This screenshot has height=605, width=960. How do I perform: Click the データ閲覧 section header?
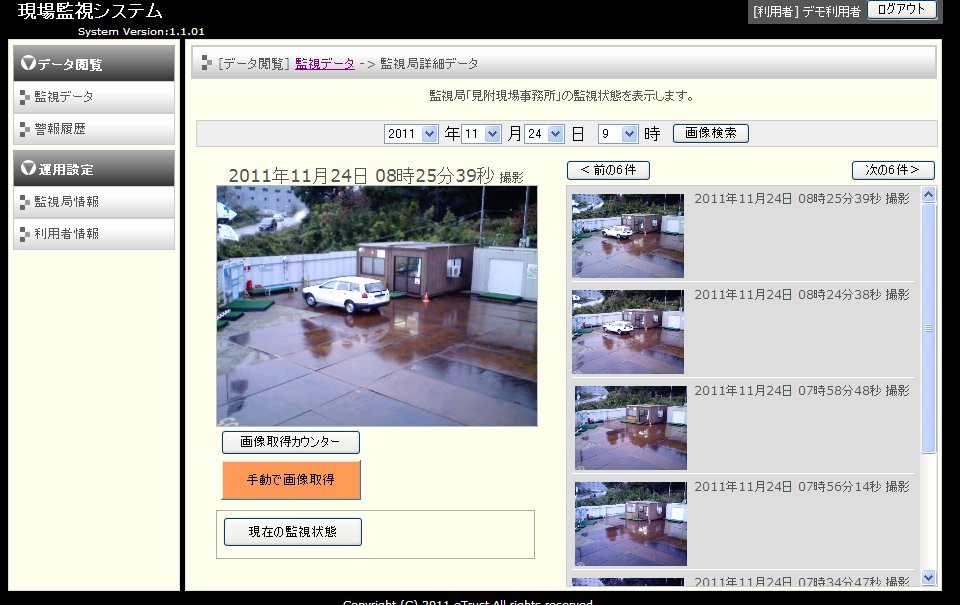94,63
